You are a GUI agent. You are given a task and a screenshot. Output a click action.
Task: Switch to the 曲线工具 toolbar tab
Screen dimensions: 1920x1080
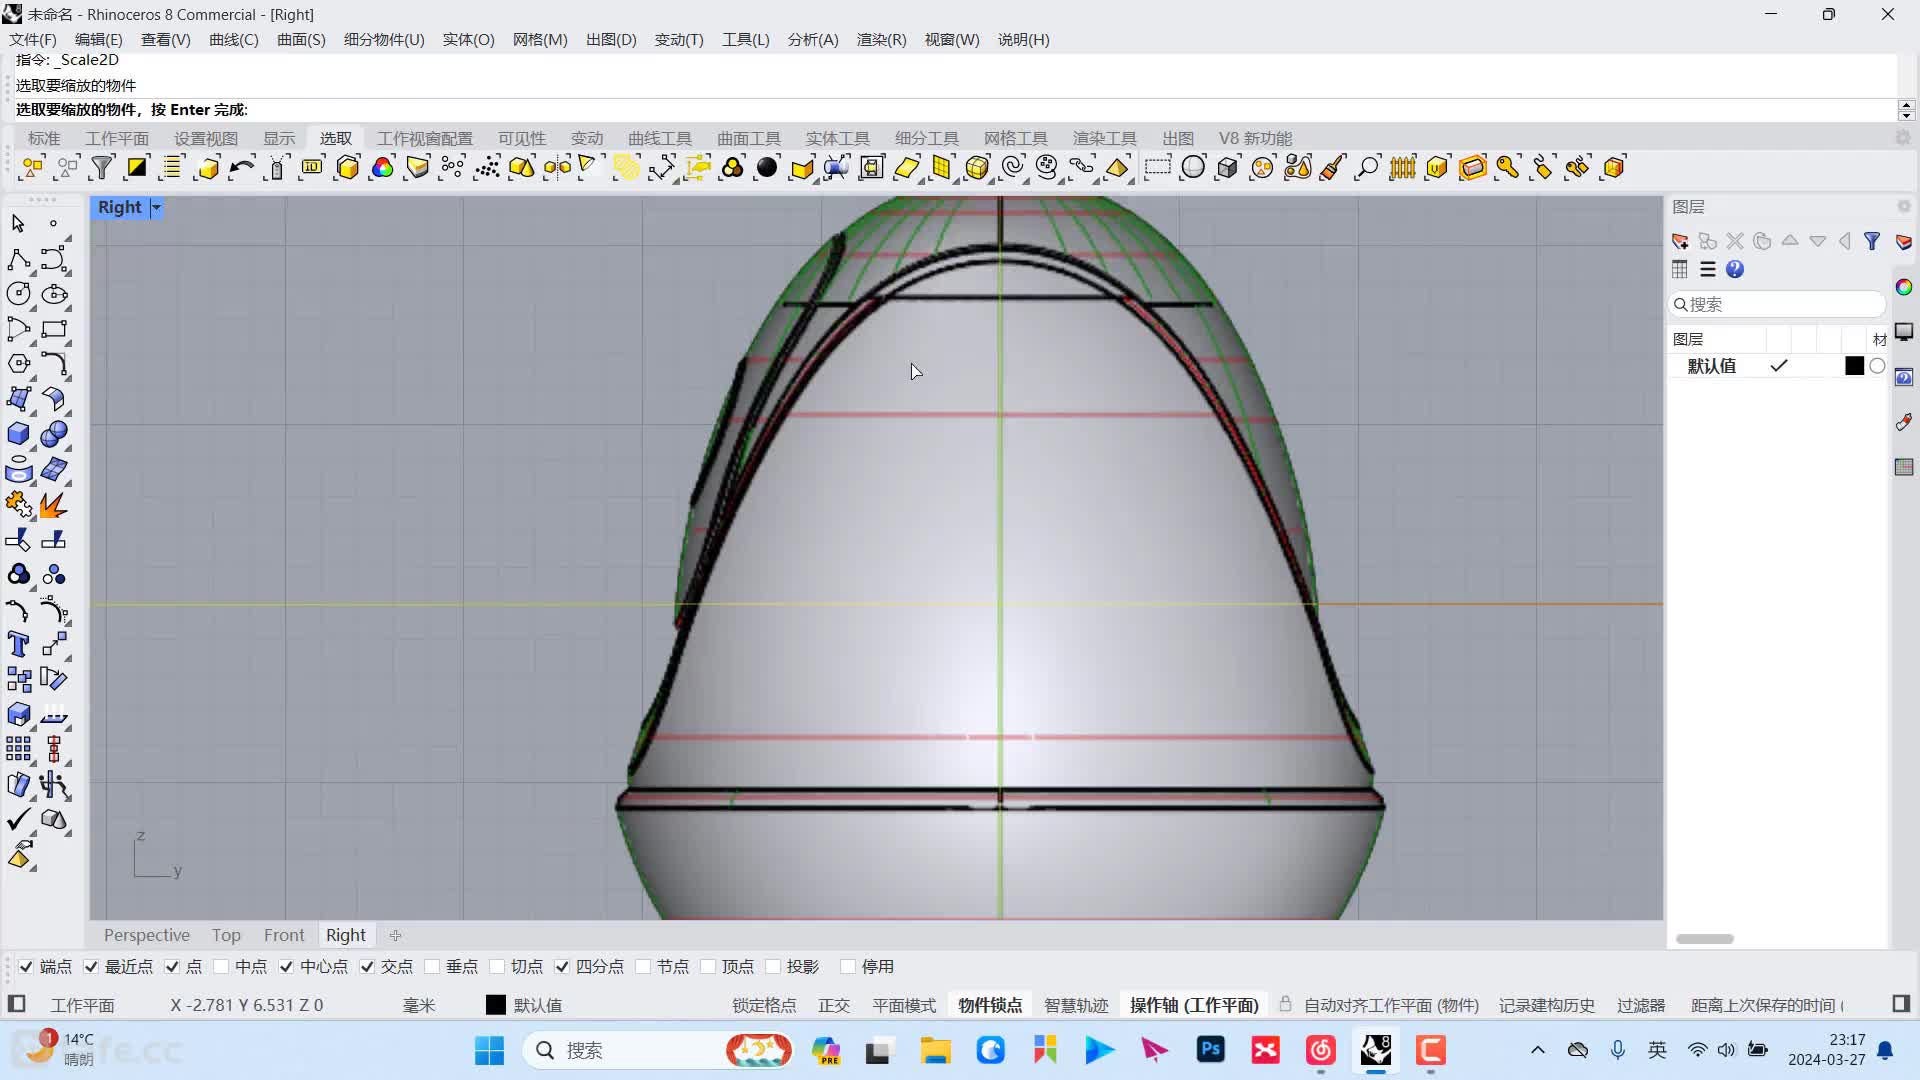(x=660, y=138)
